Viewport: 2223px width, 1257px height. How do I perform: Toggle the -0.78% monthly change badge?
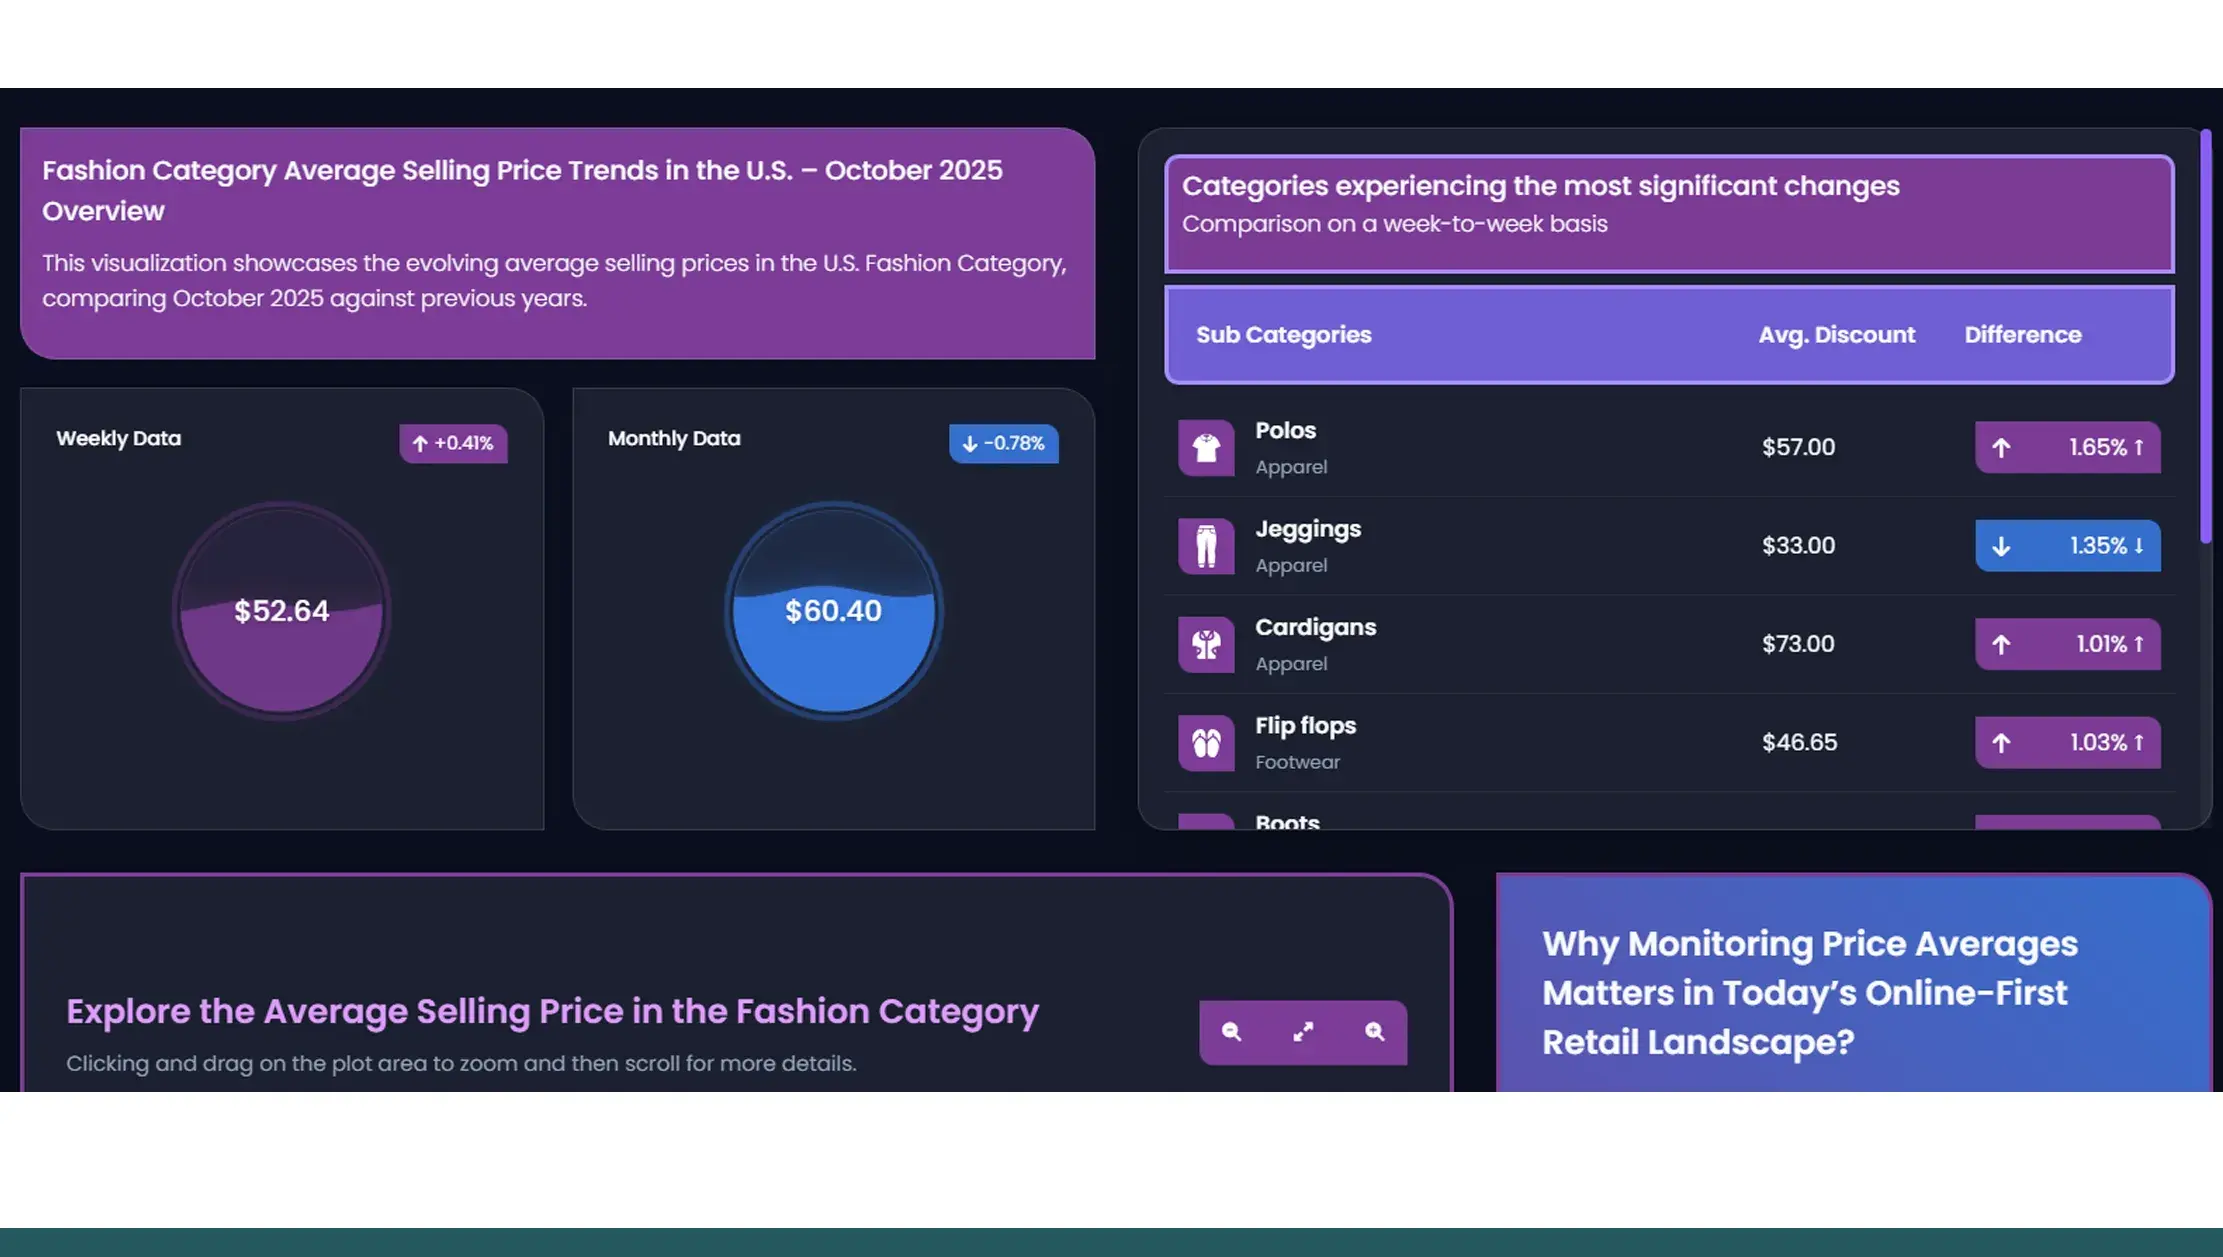click(x=1004, y=443)
